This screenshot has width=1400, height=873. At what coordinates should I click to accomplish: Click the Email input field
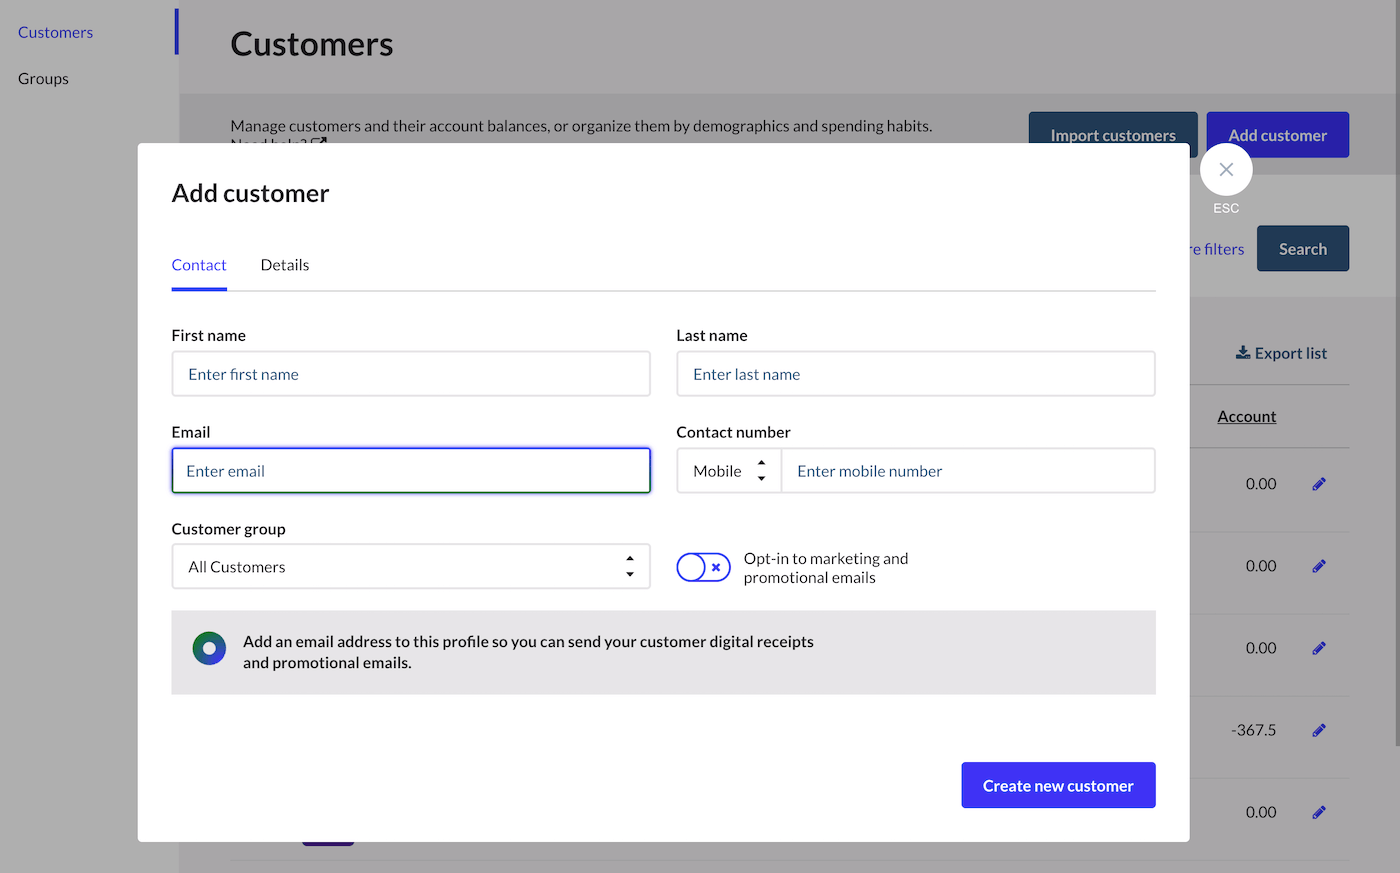pyautogui.click(x=411, y=471)
